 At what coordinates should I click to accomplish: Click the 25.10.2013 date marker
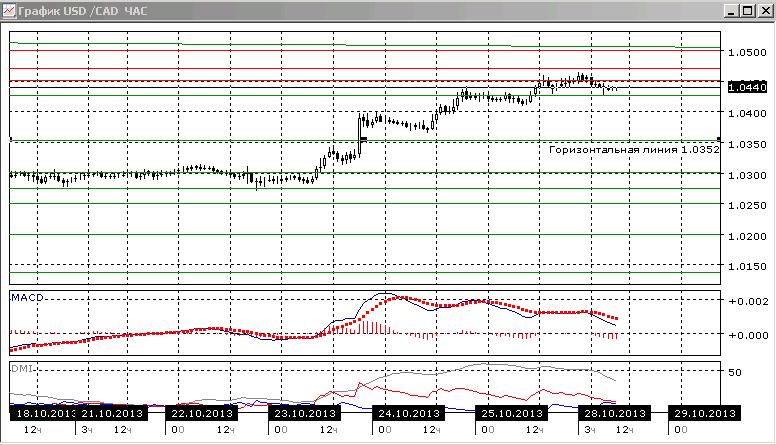point(511,413)
